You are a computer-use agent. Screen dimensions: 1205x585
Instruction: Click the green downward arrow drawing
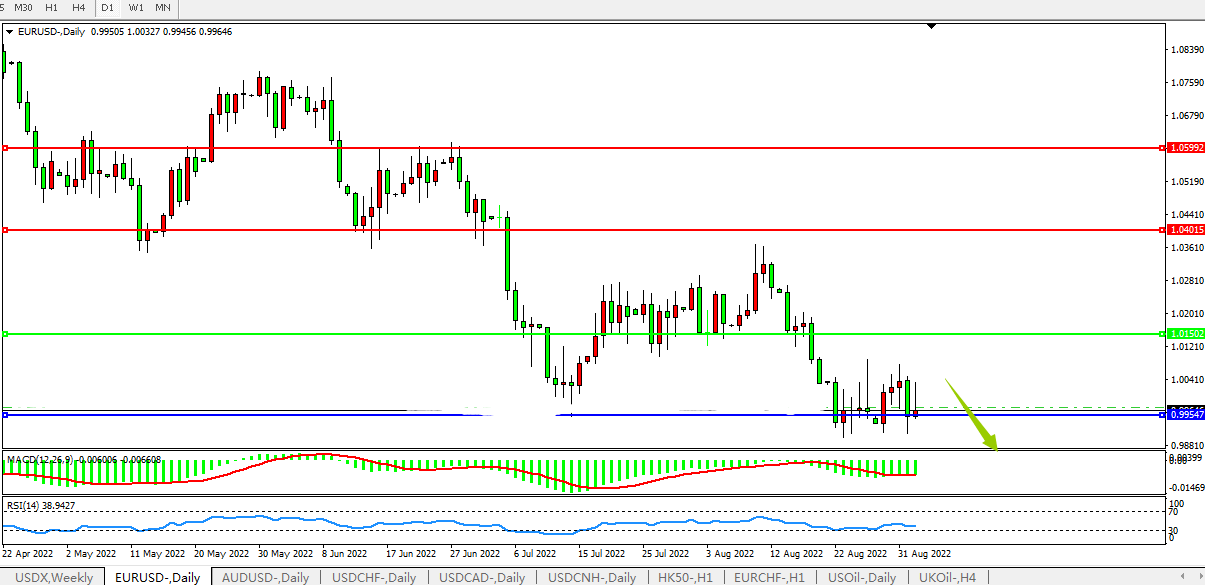click(971, 415)
